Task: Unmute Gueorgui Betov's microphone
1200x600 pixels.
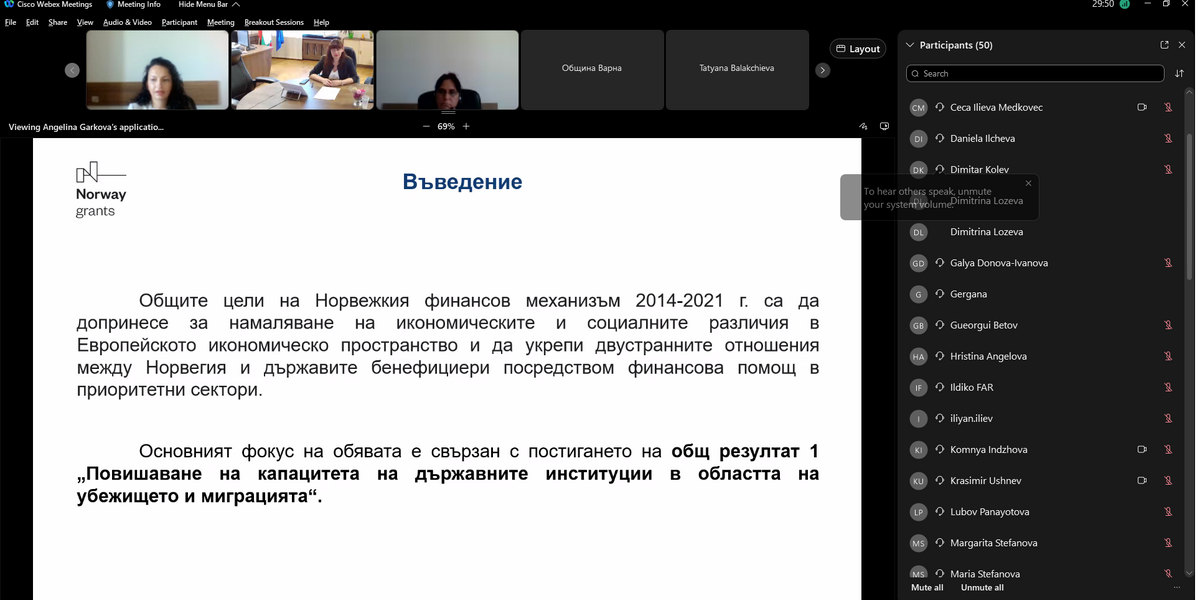Action: coord(1168,325)
